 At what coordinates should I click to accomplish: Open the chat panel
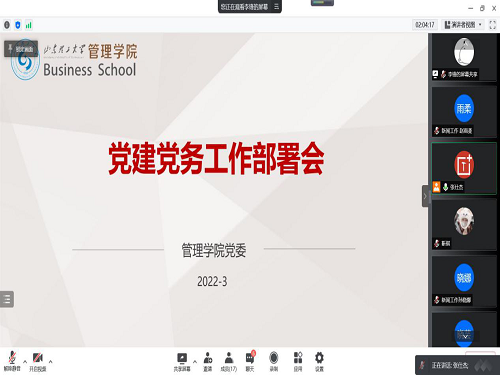tap(250, 361)
